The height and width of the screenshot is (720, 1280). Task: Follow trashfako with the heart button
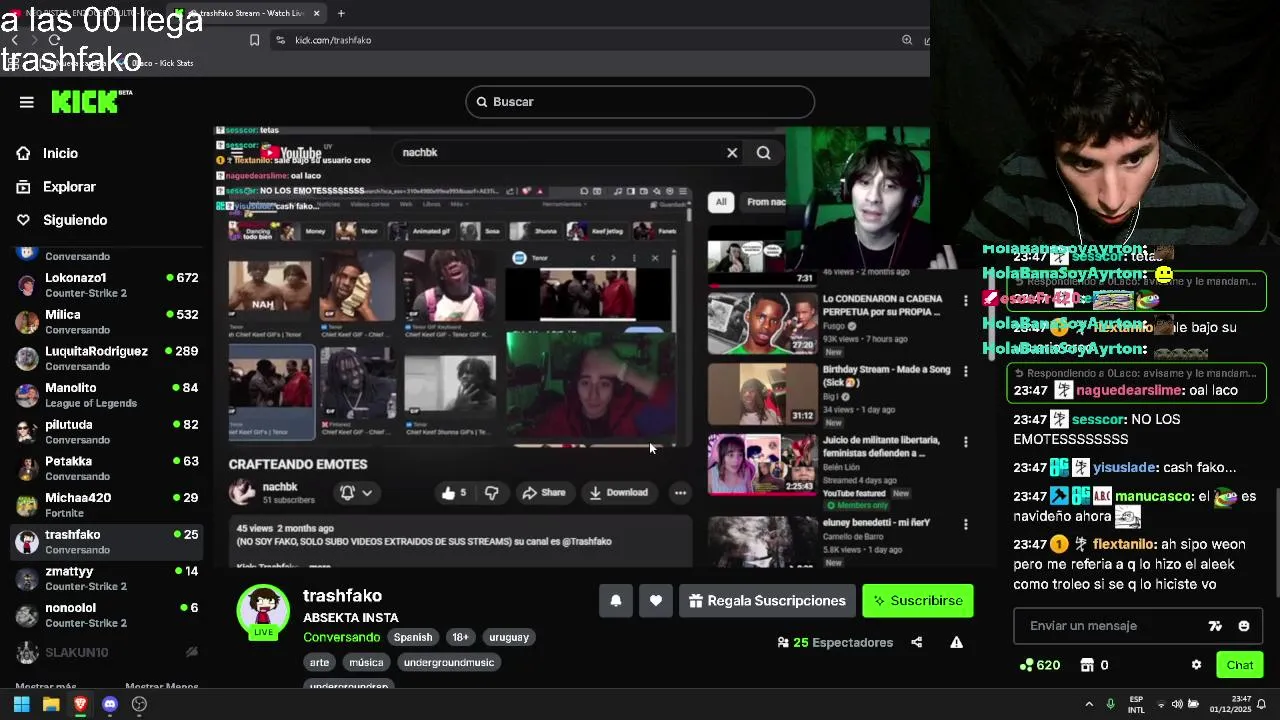click(656, 601)
